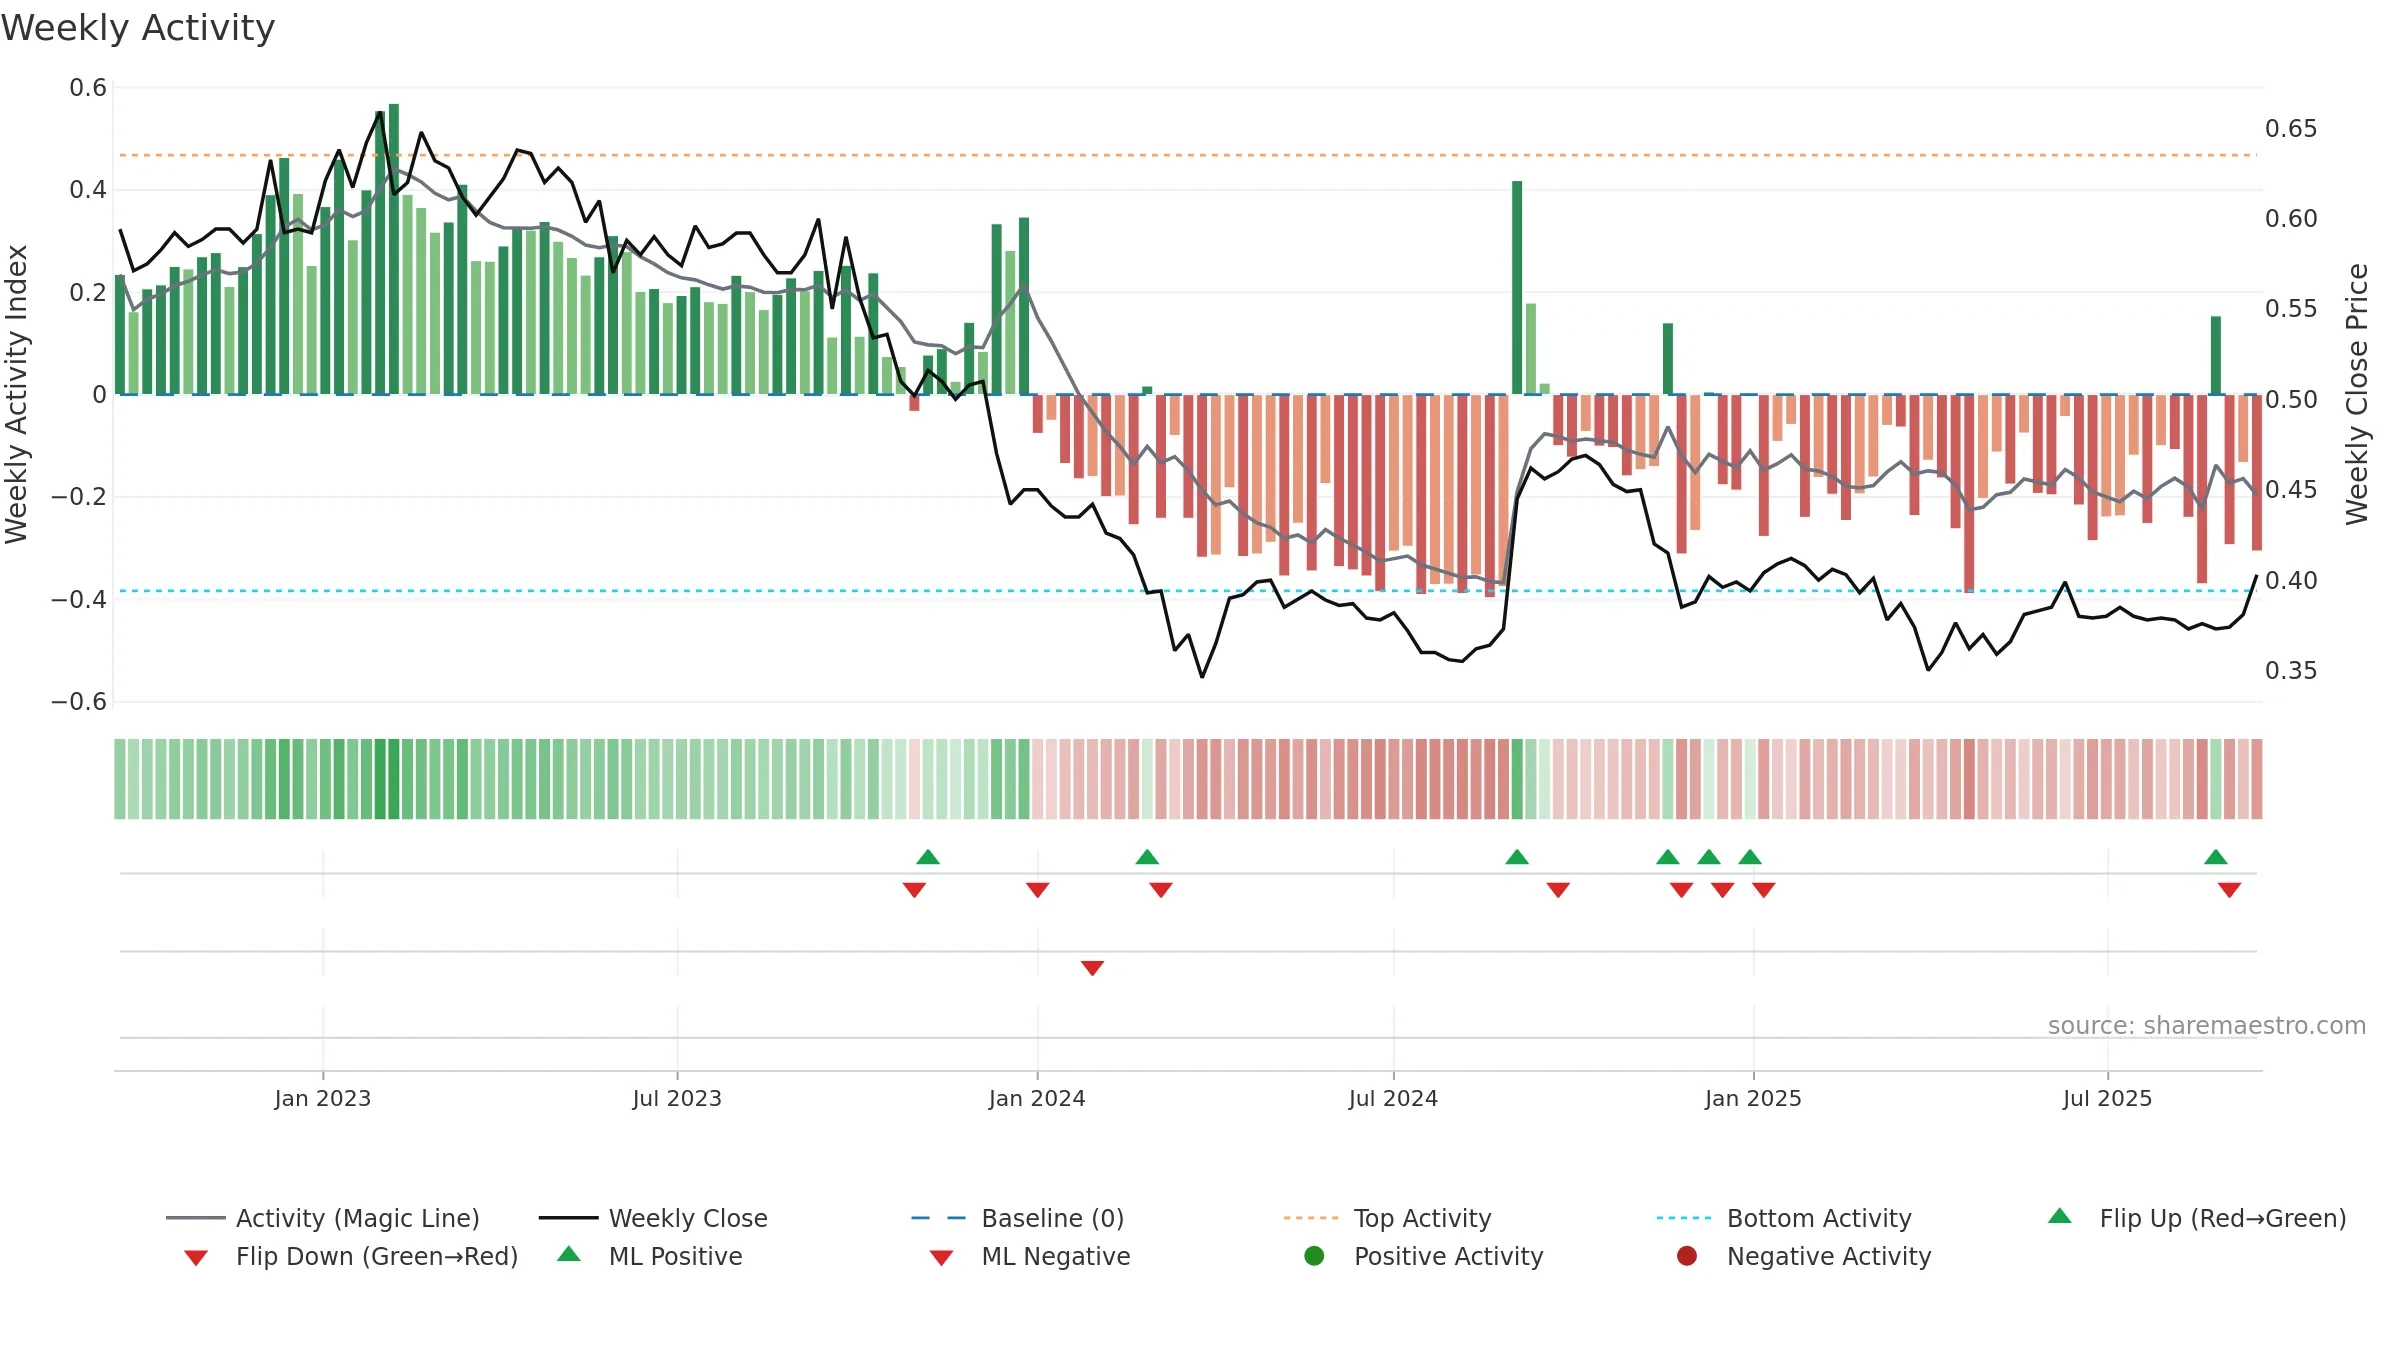Toggle the Weekly Close legend entry
Viewport: 2400px width, 1350px height.
[x=653, y=1218]
